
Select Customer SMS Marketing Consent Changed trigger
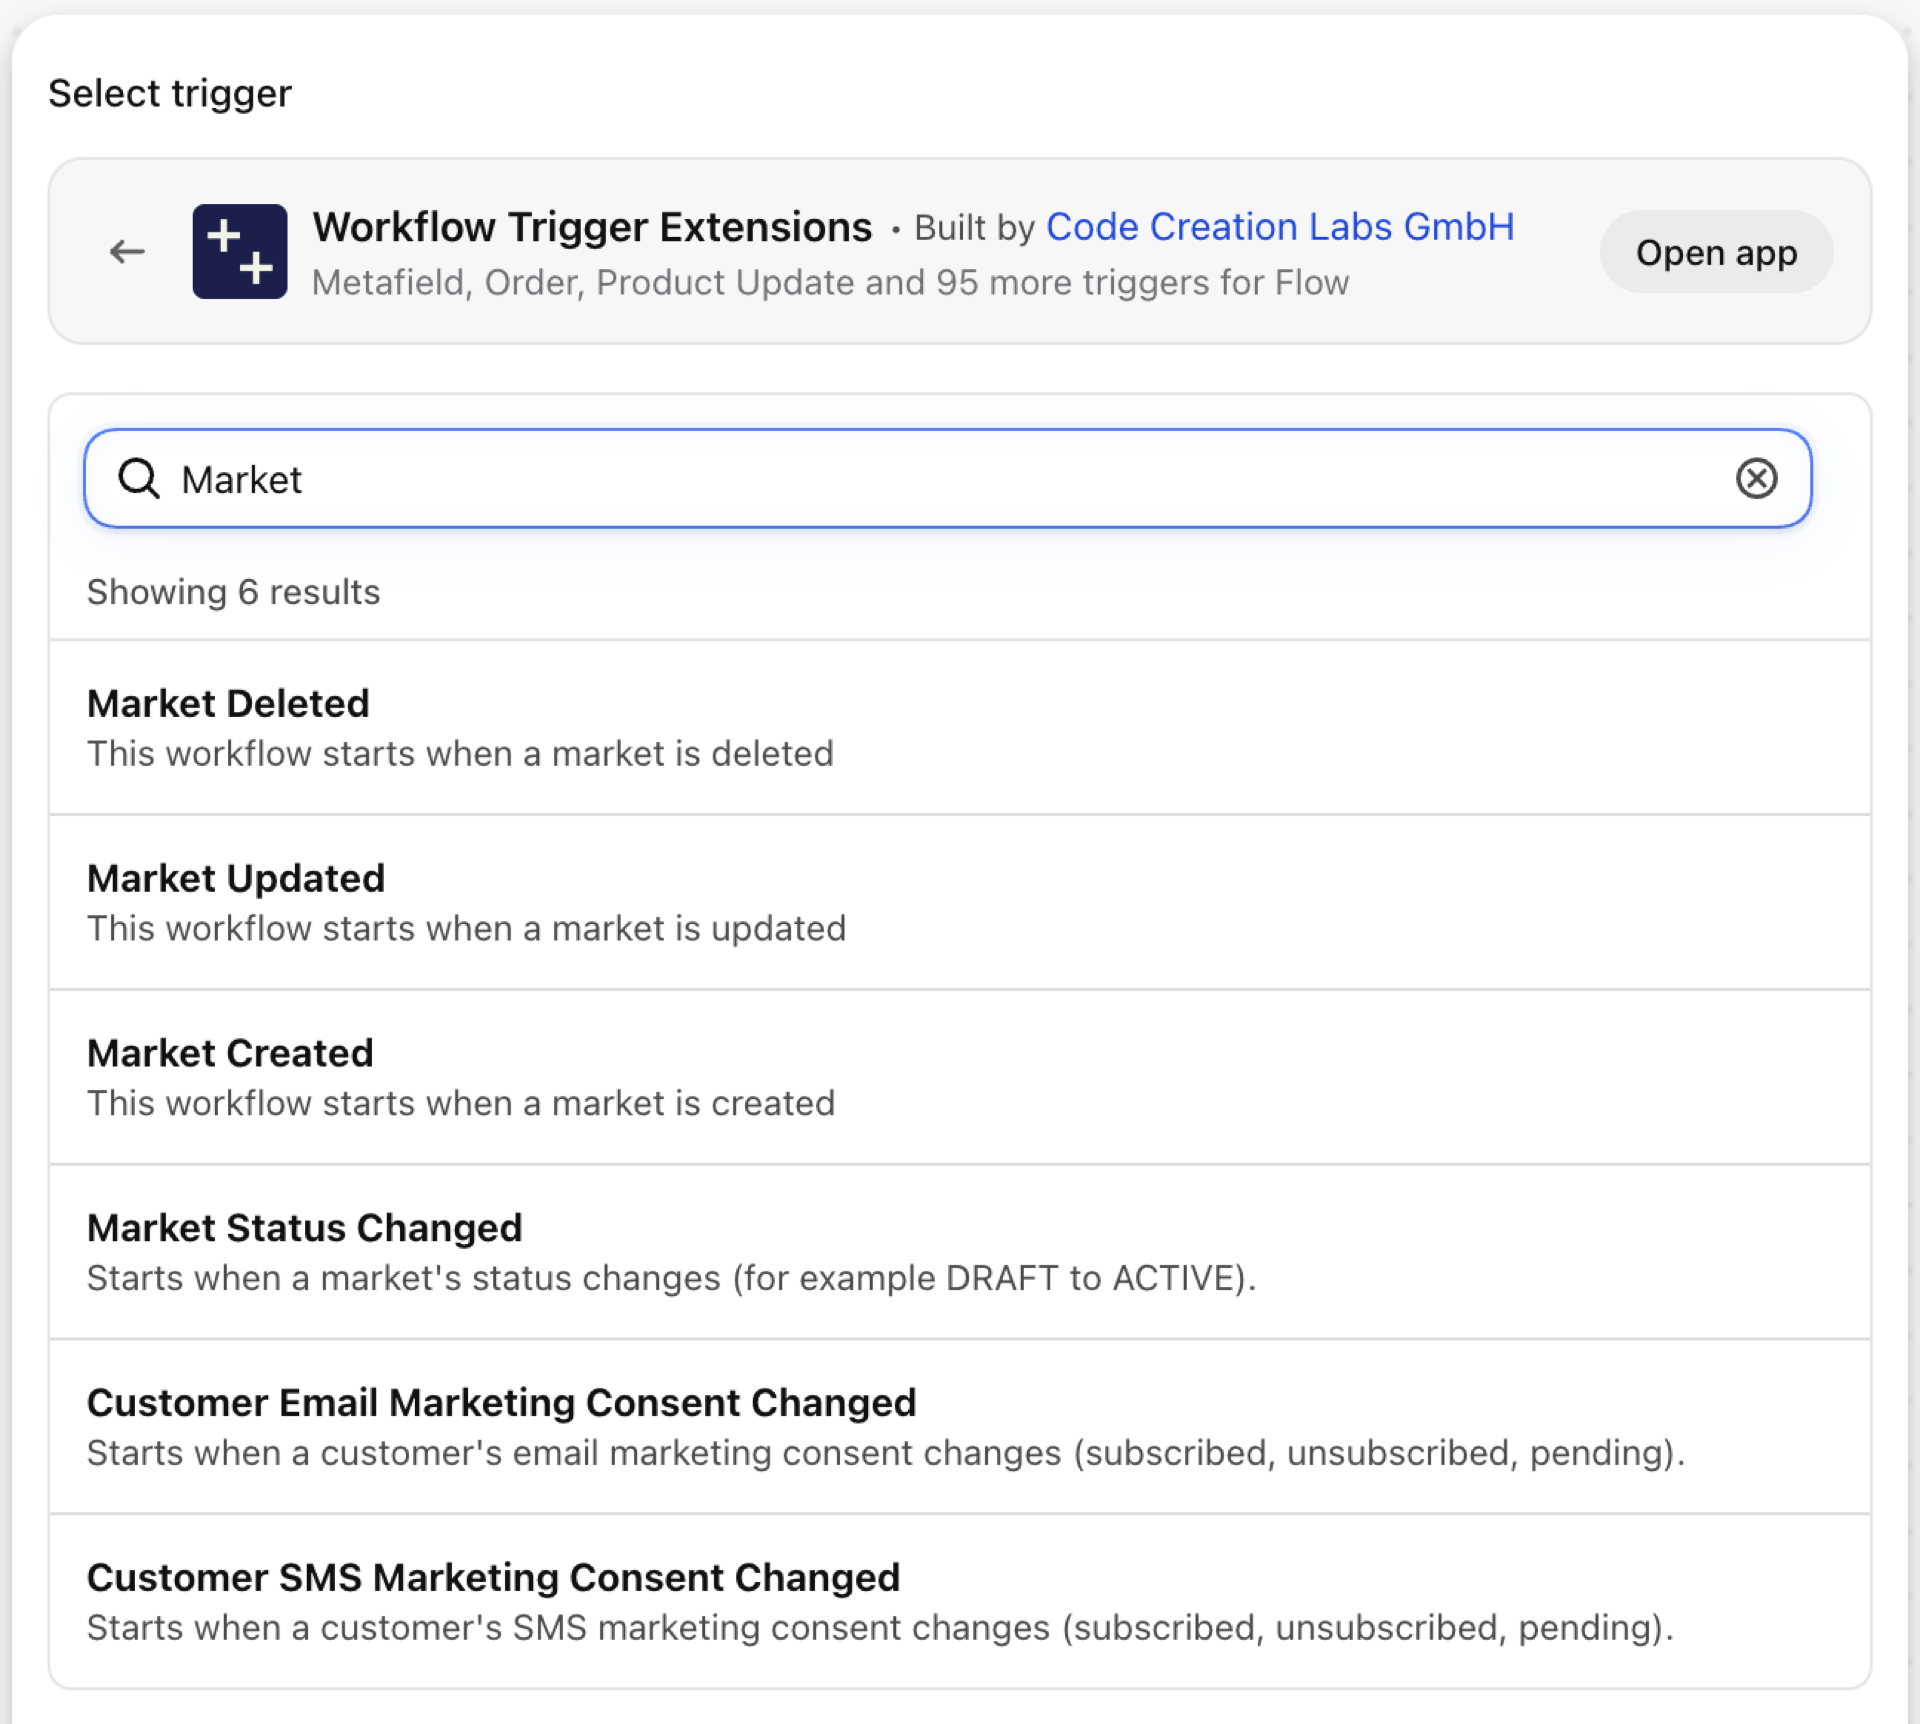point(960,1601)
